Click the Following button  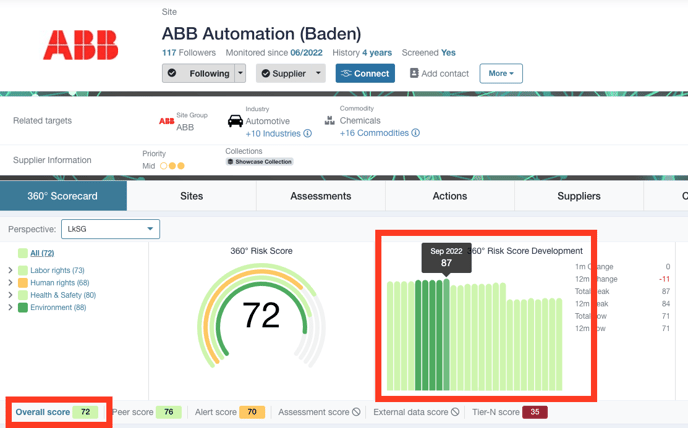[x=198, y=73]
